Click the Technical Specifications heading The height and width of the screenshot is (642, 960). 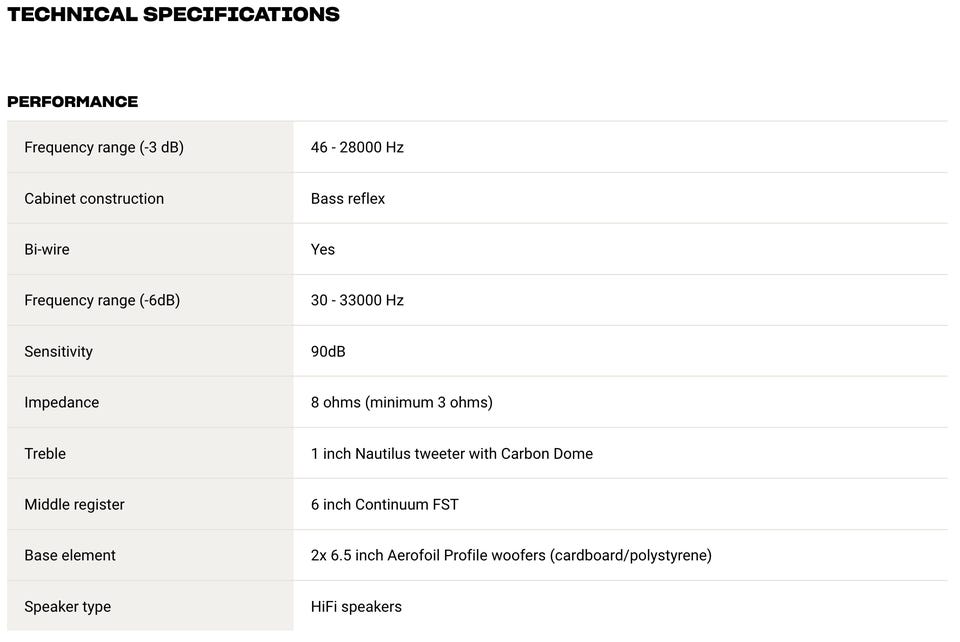pos(173,15)
